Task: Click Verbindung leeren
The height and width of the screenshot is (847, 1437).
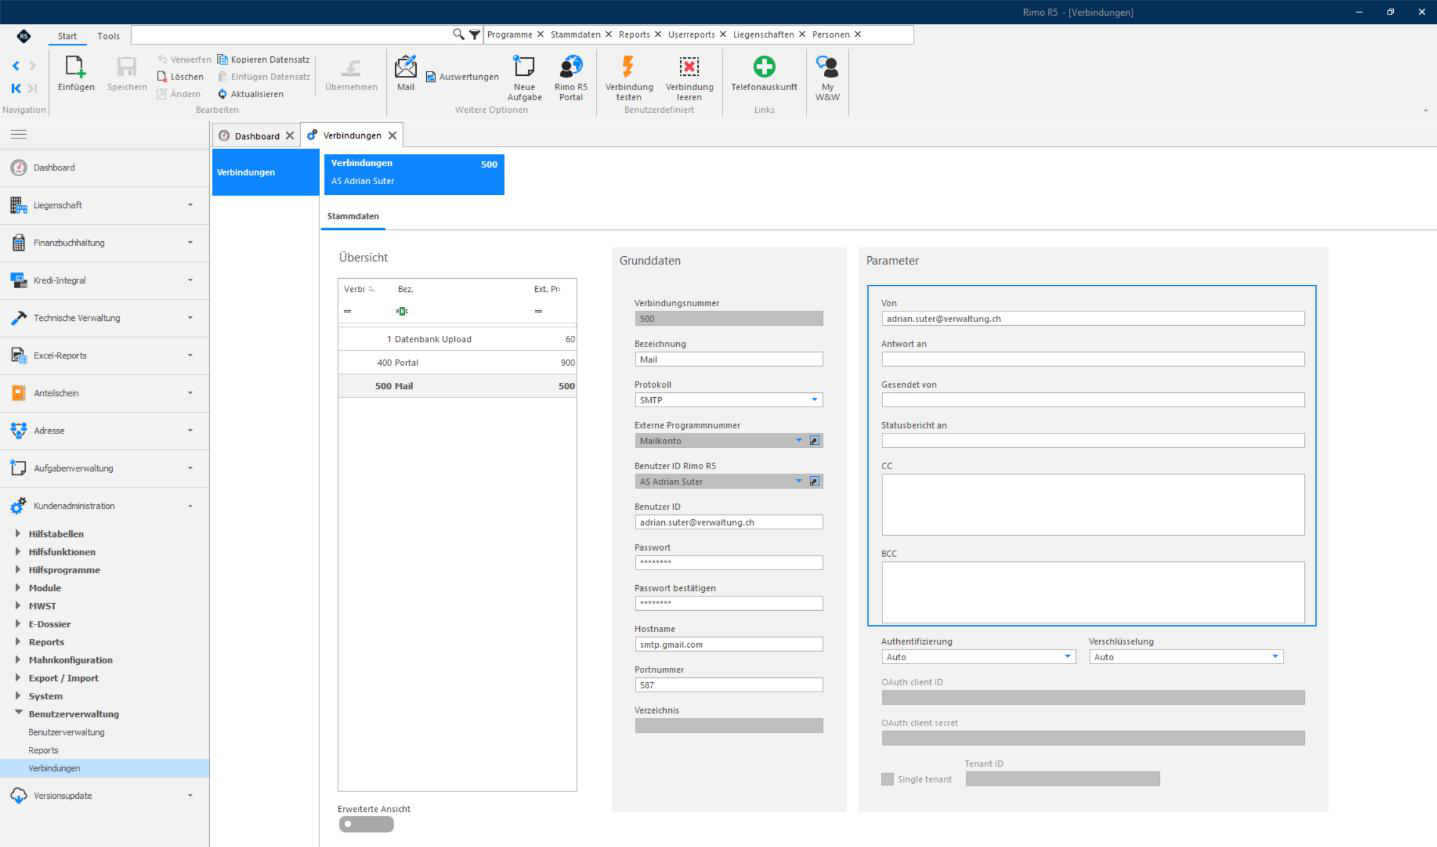Action: (689, 77)
